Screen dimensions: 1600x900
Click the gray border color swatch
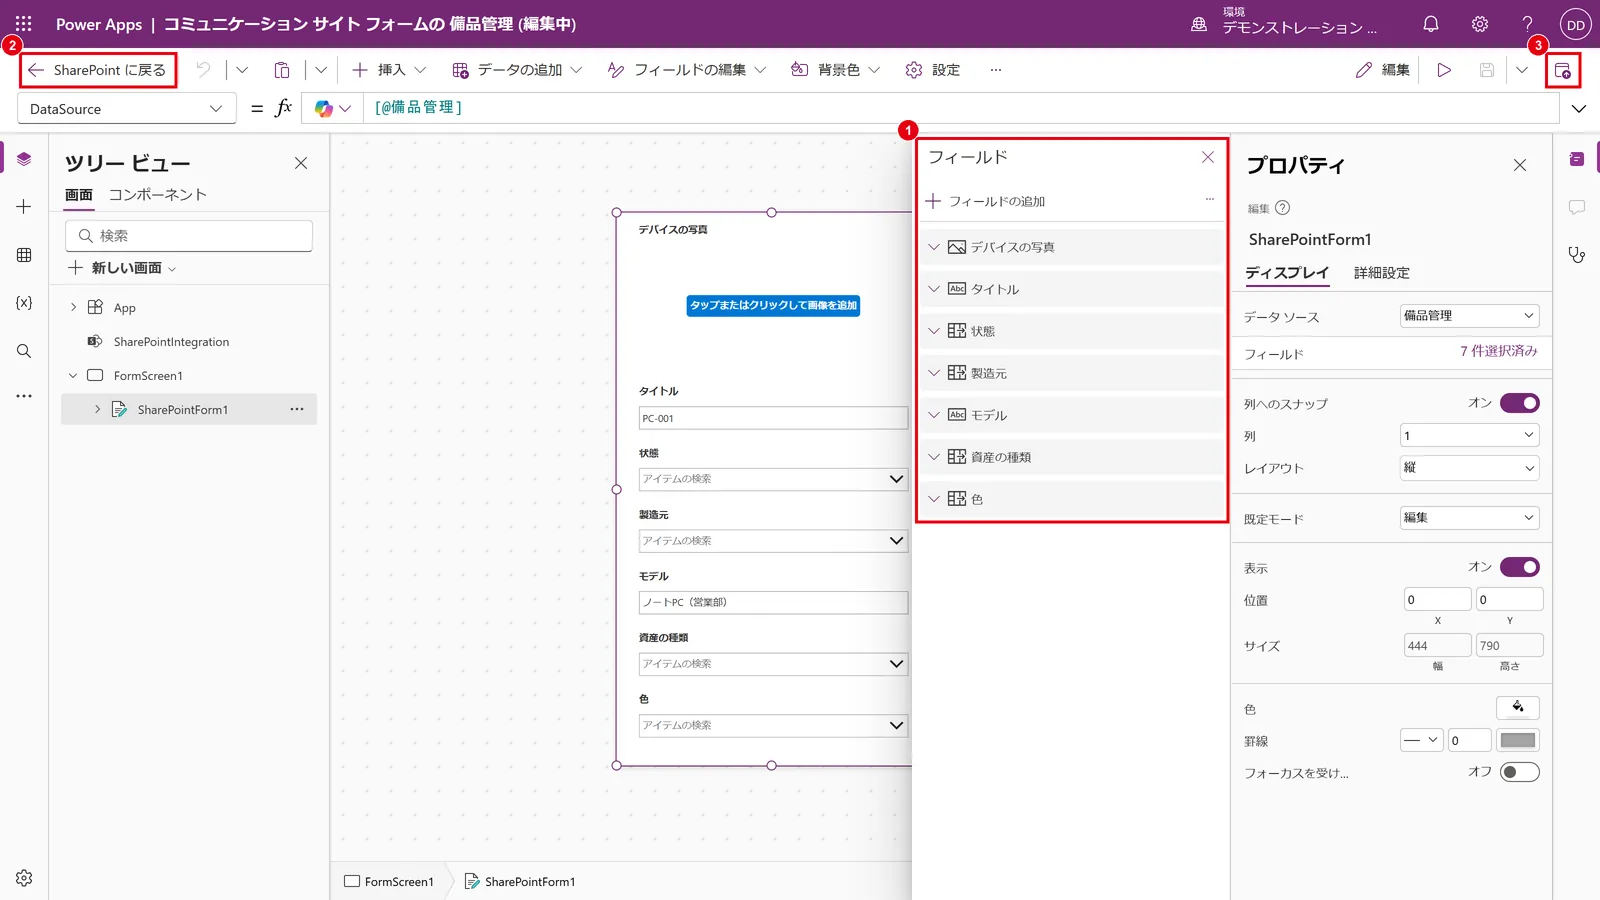click(x=1518, y=740)
